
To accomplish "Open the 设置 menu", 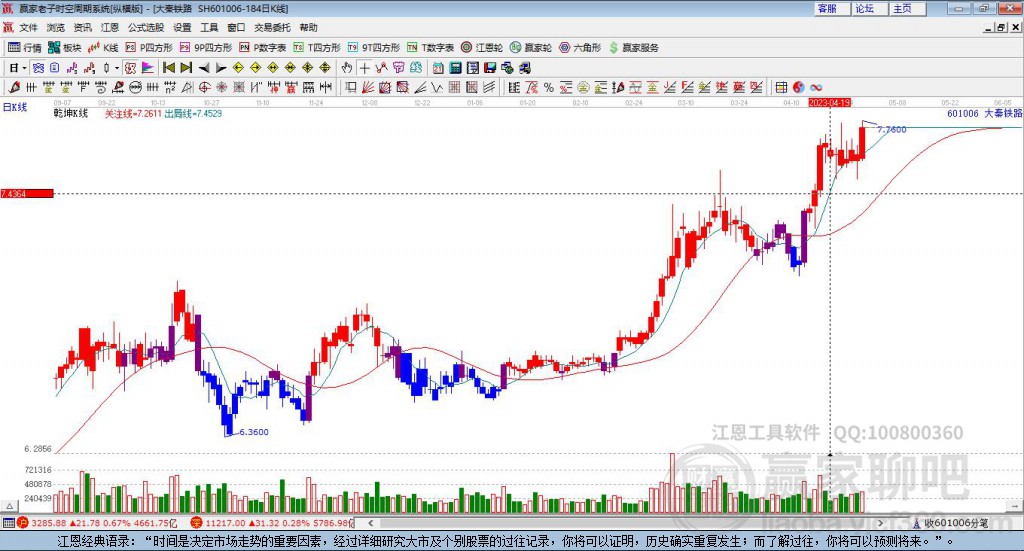I will (x=182, y=27).
